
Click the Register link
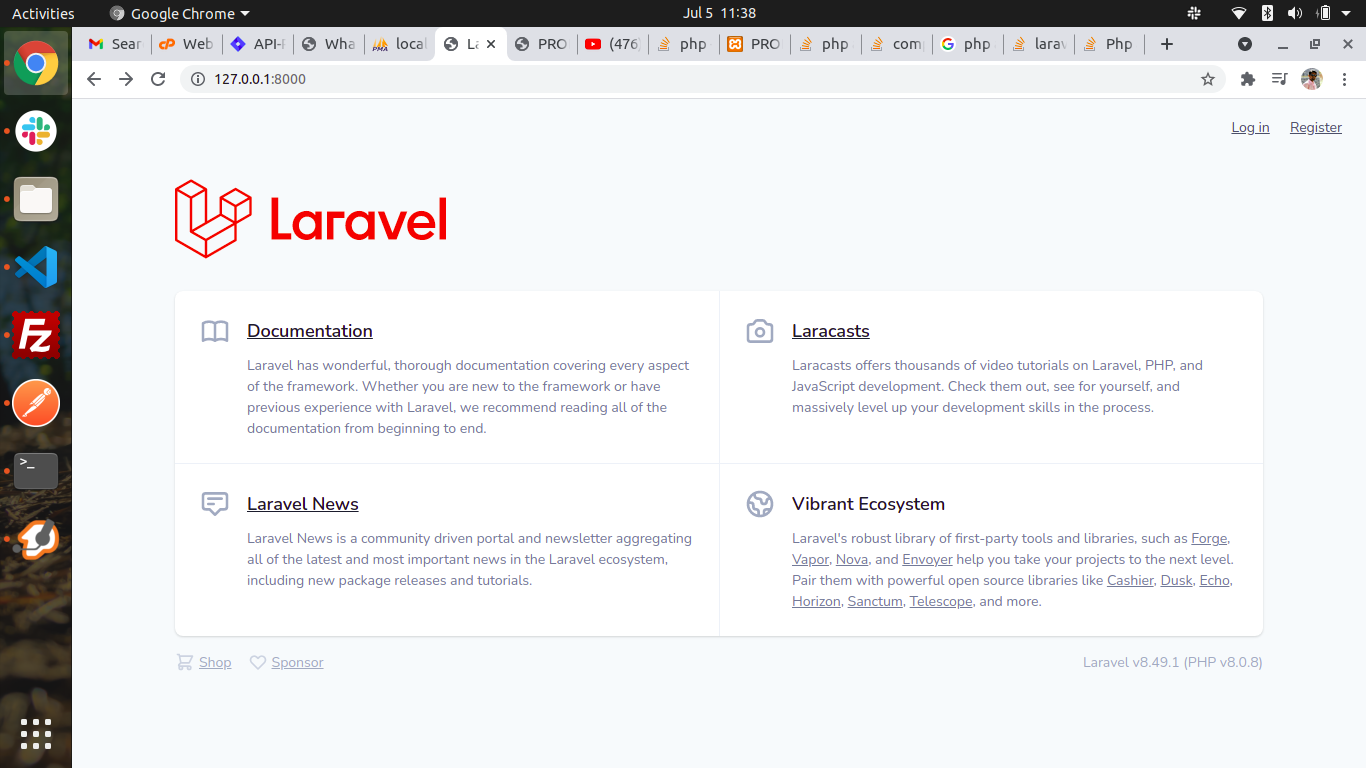1316,127
